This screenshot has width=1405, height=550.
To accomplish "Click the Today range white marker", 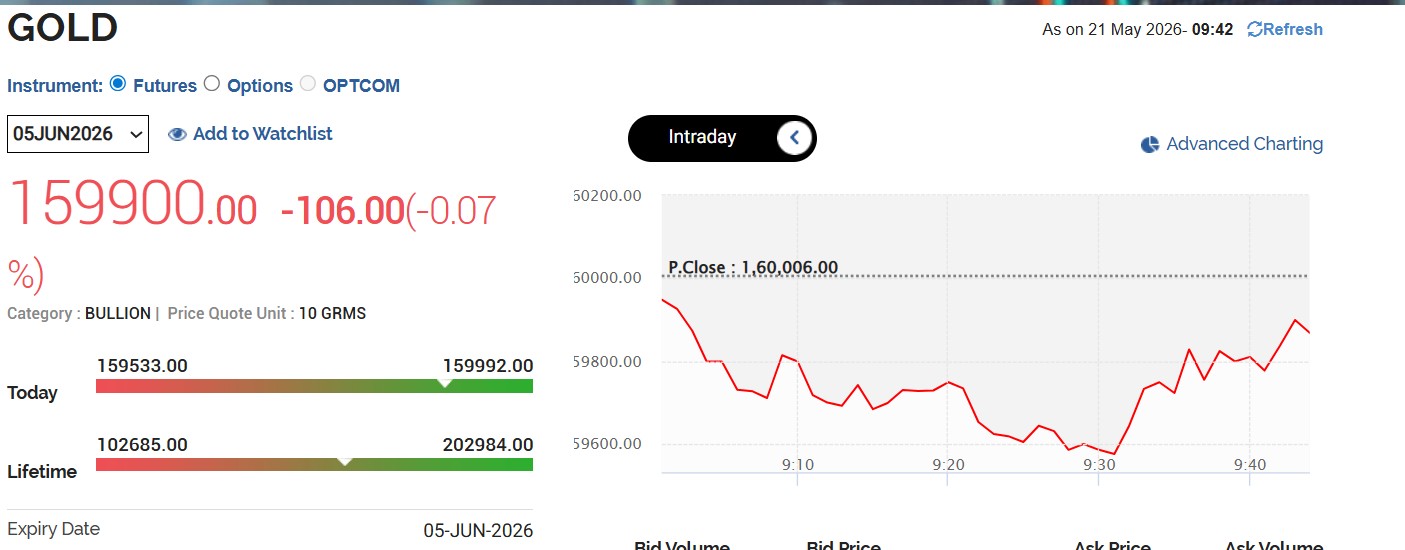I will point(445,383).
